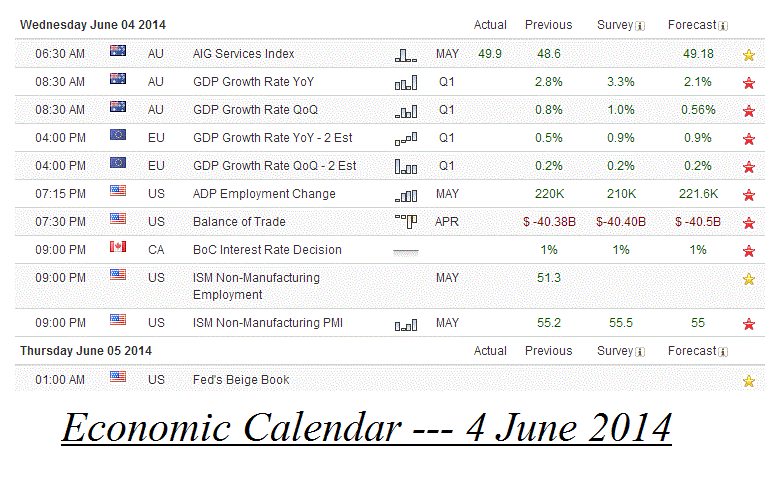776x486 pixels.
Task: Click the Fed's Beige Book link
Action: click(x=241, y=380)
